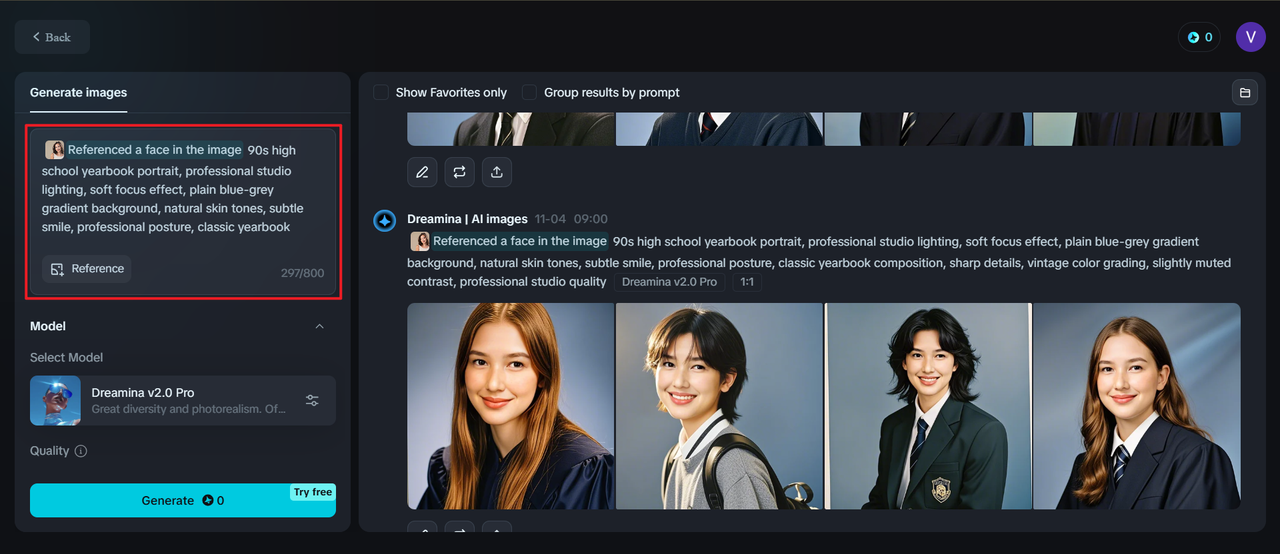This screenshot has height=554, width=1280.
Task: Upload or export the upper result set
Action: (x=496, y=172)
